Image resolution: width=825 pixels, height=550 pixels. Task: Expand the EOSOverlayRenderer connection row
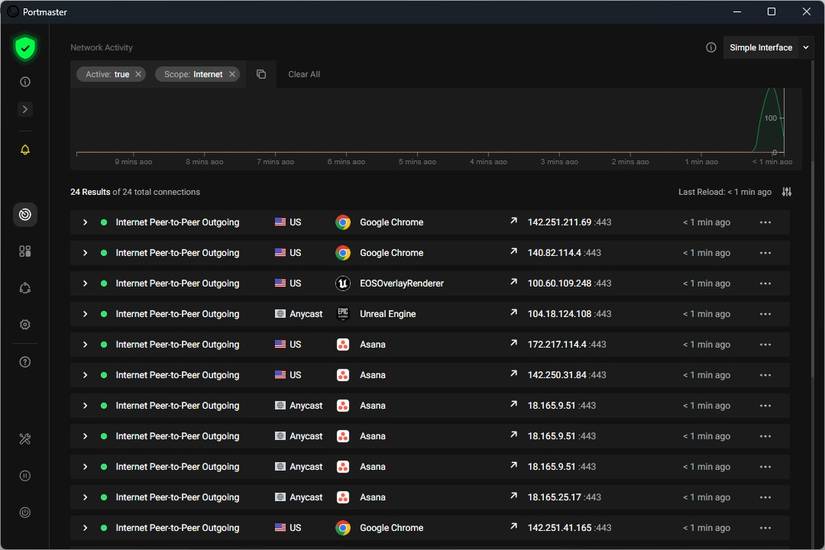(85, 284)
